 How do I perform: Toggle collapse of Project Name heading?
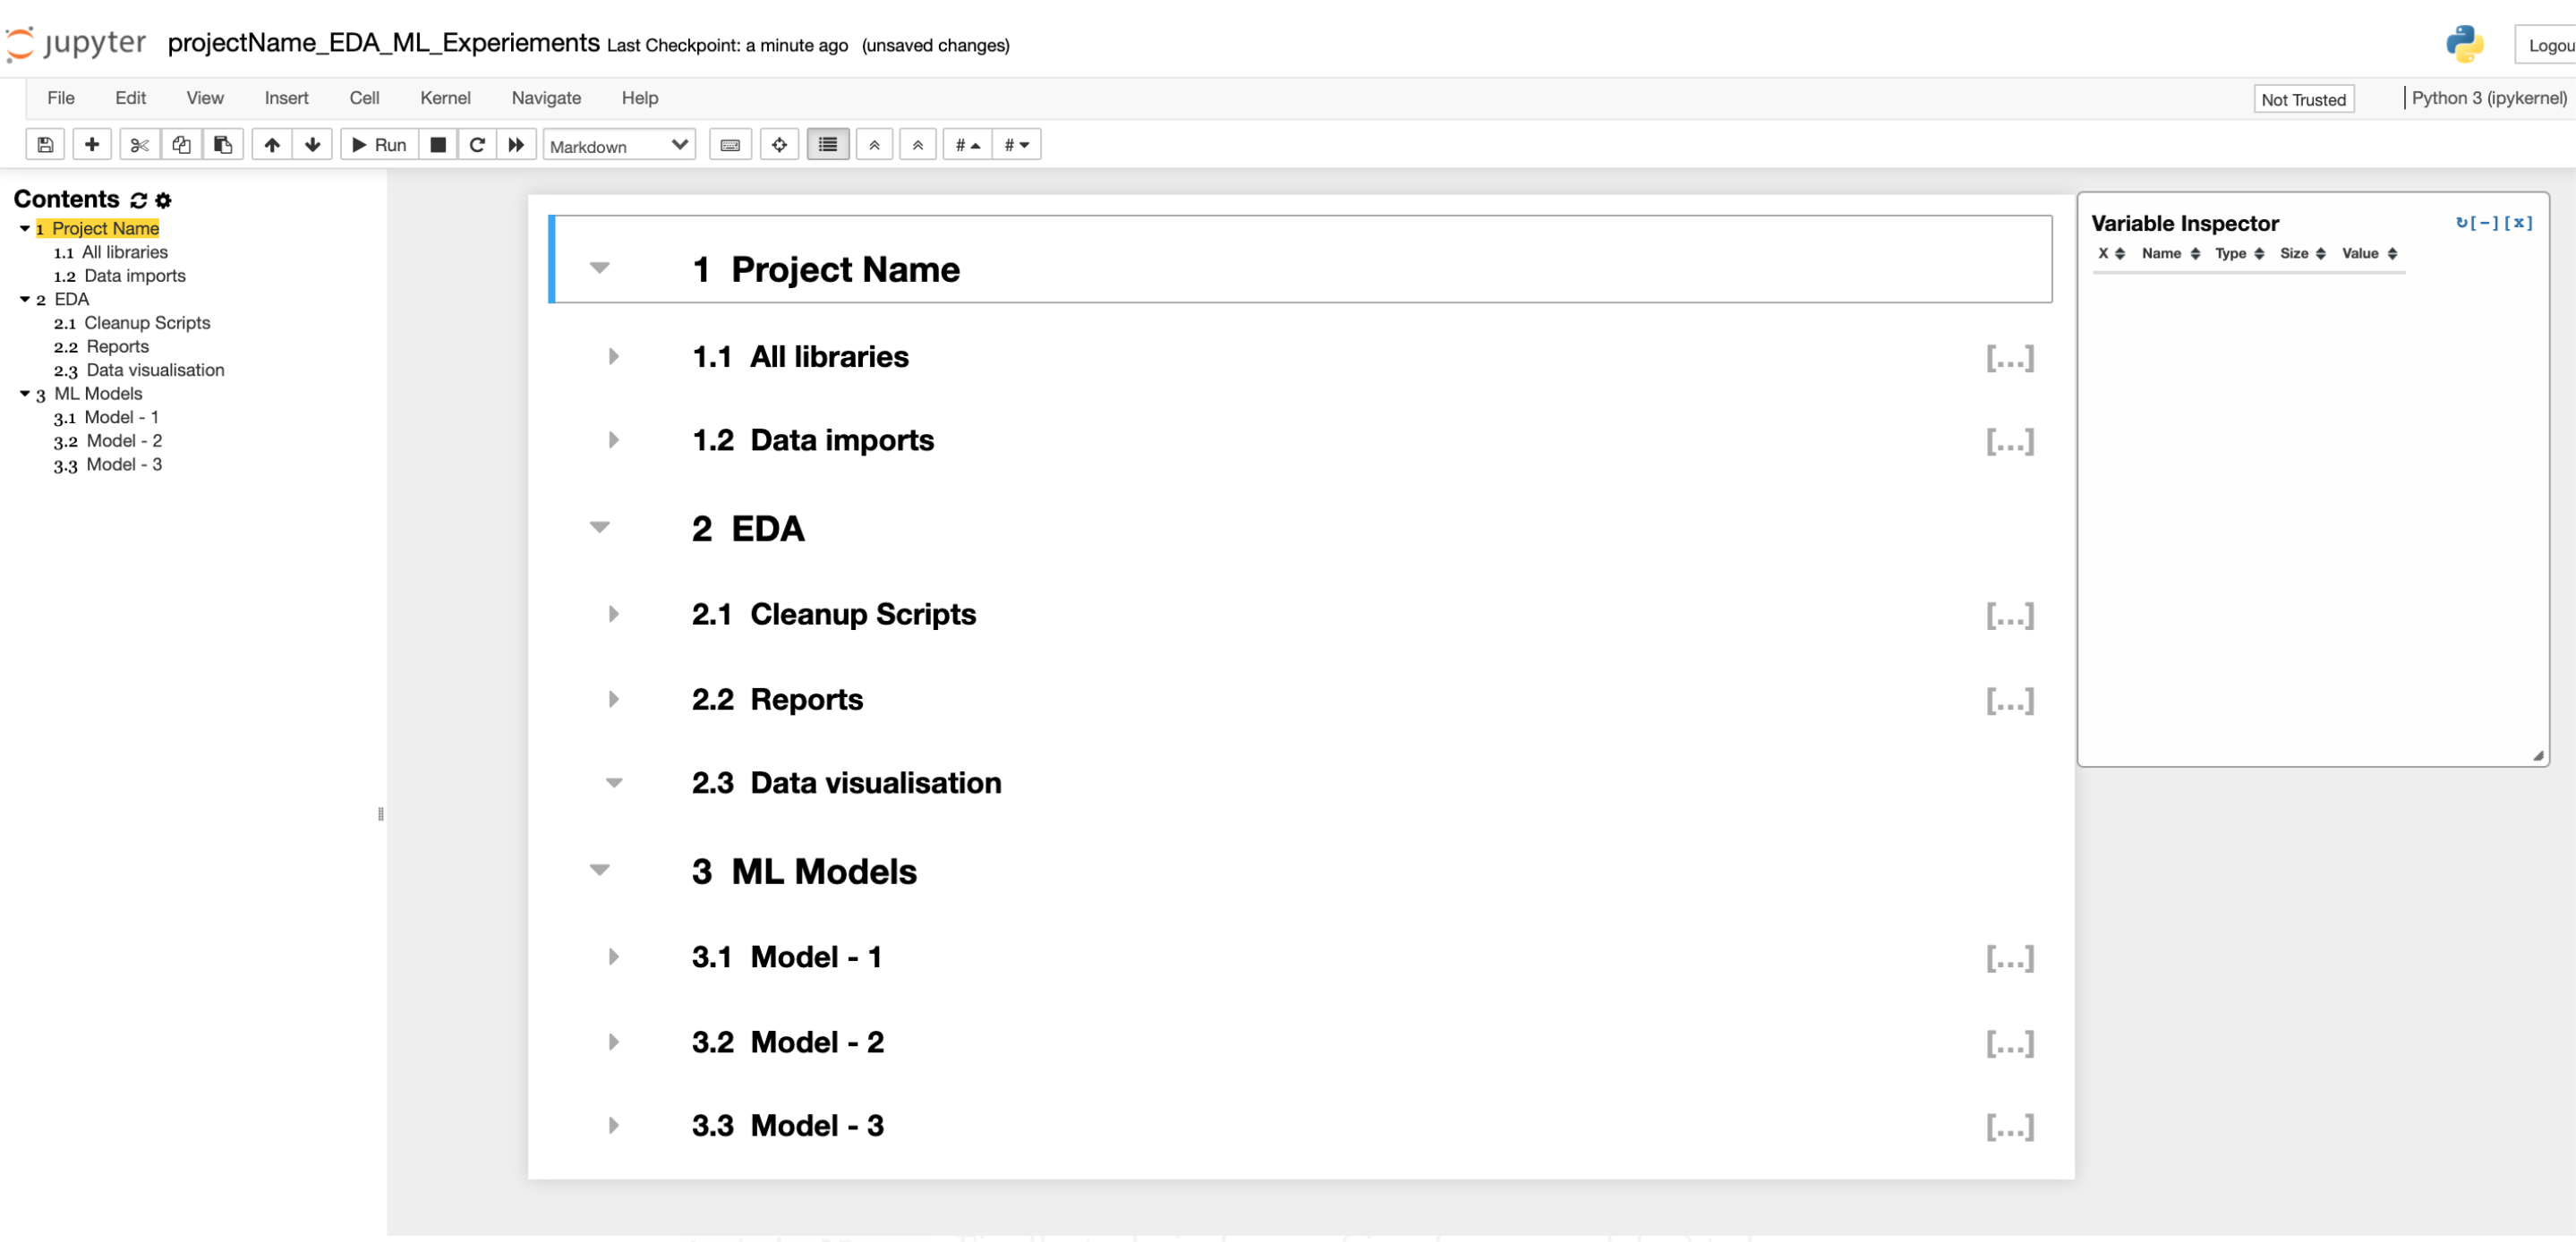(x=599, y=267)
